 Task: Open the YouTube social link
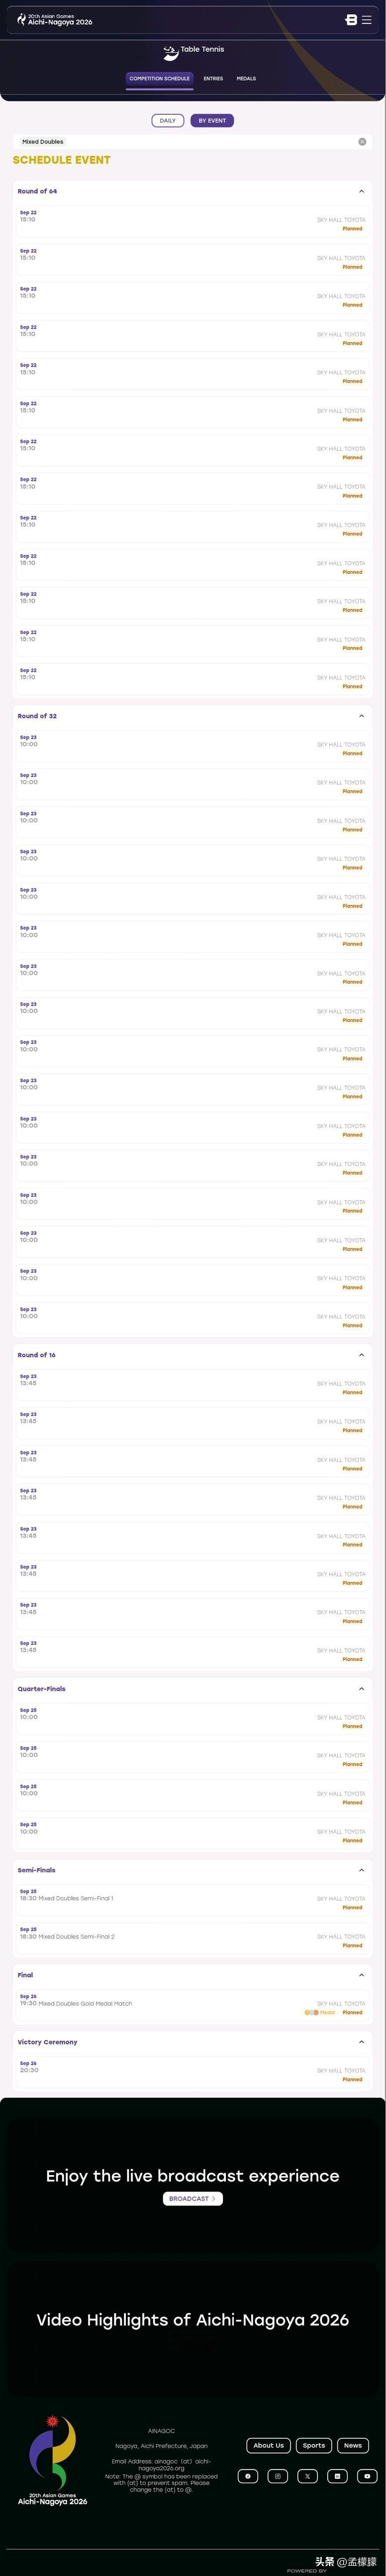[367, 2476]
